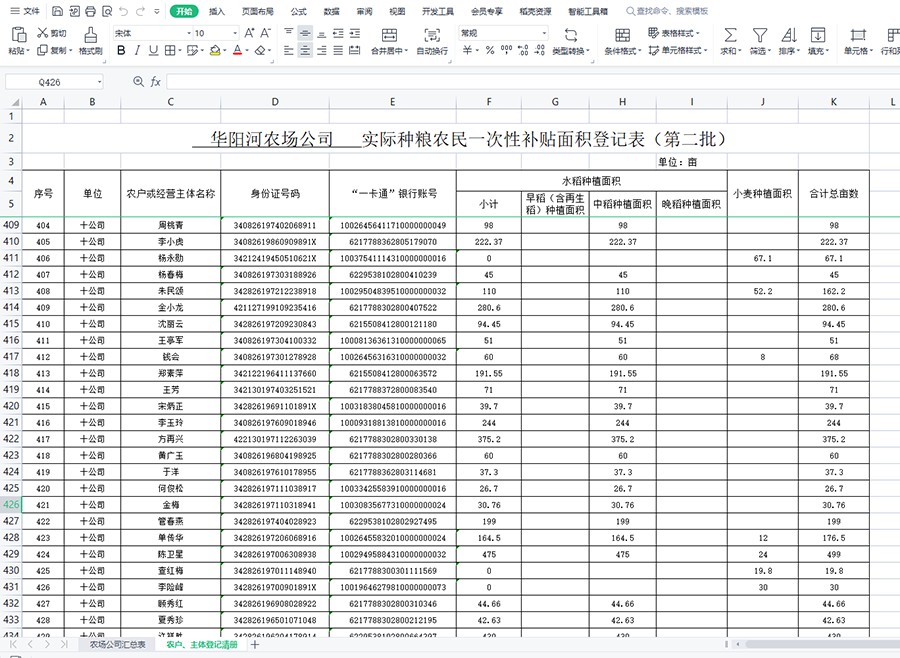900x658 pixels.
Task: Toggle Bold formatting
Action: [121, 51]
